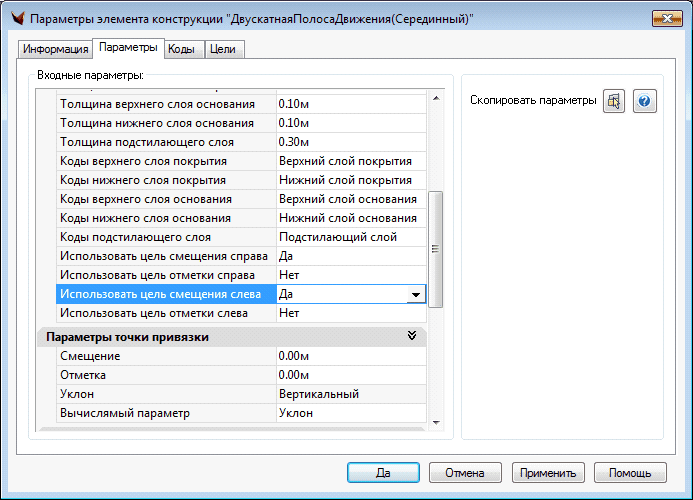Select 'Использовать цель отметки справа' value 'Нет'
This screenshot has width=693, height=500.
350,275
